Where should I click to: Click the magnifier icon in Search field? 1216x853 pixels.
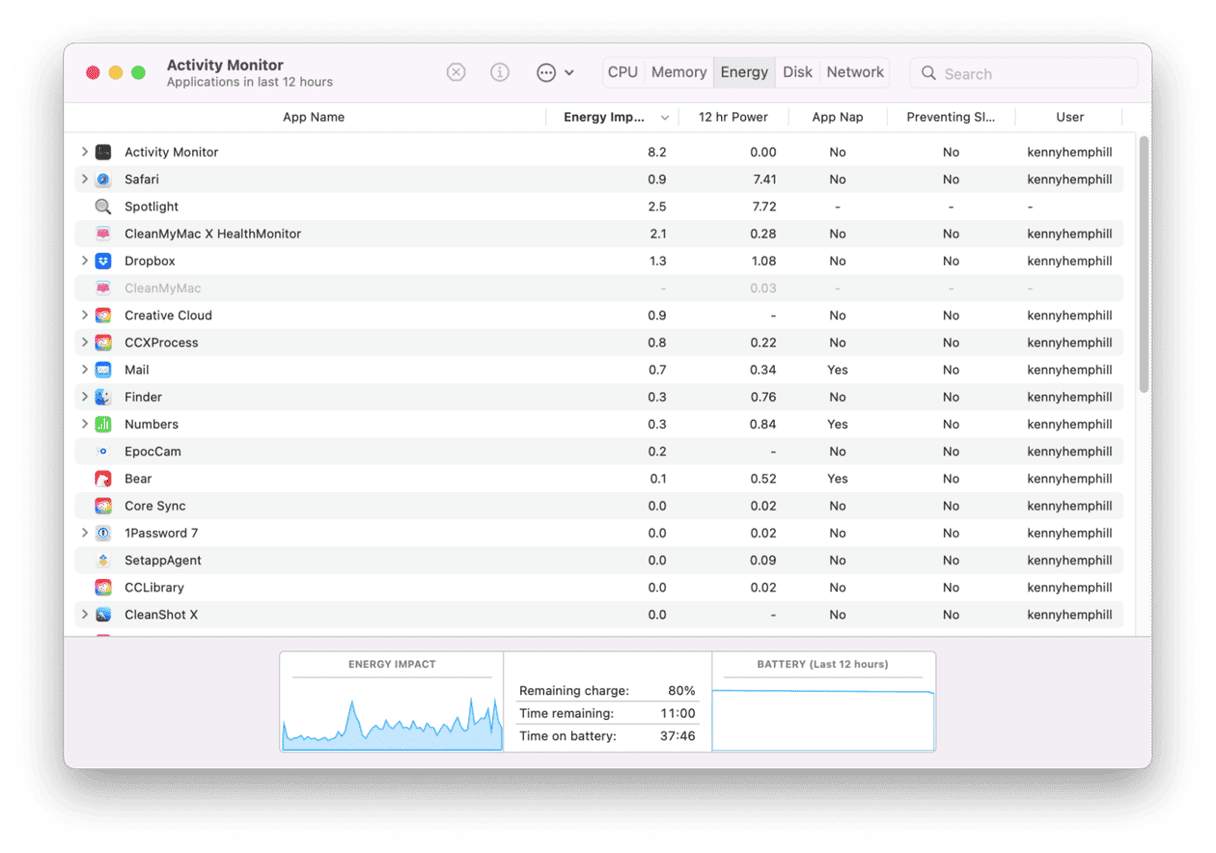928,73
